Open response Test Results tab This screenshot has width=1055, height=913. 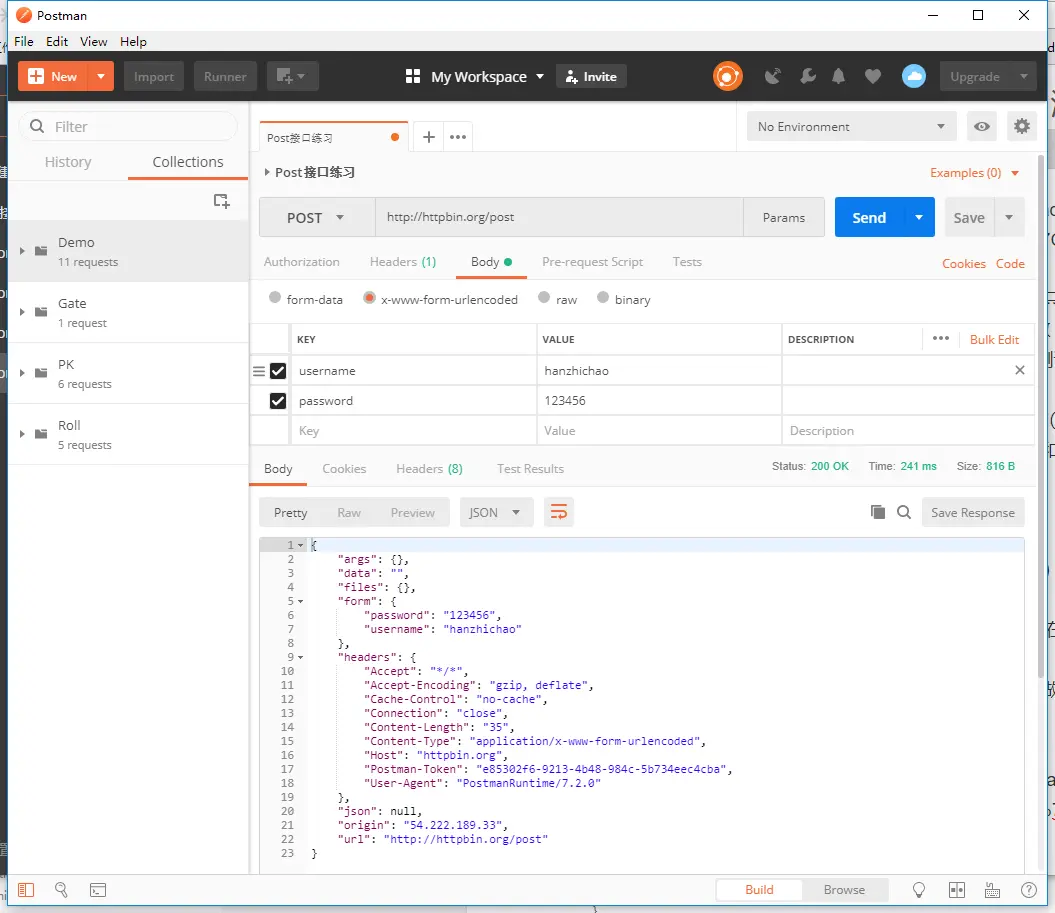click(530, 469)
